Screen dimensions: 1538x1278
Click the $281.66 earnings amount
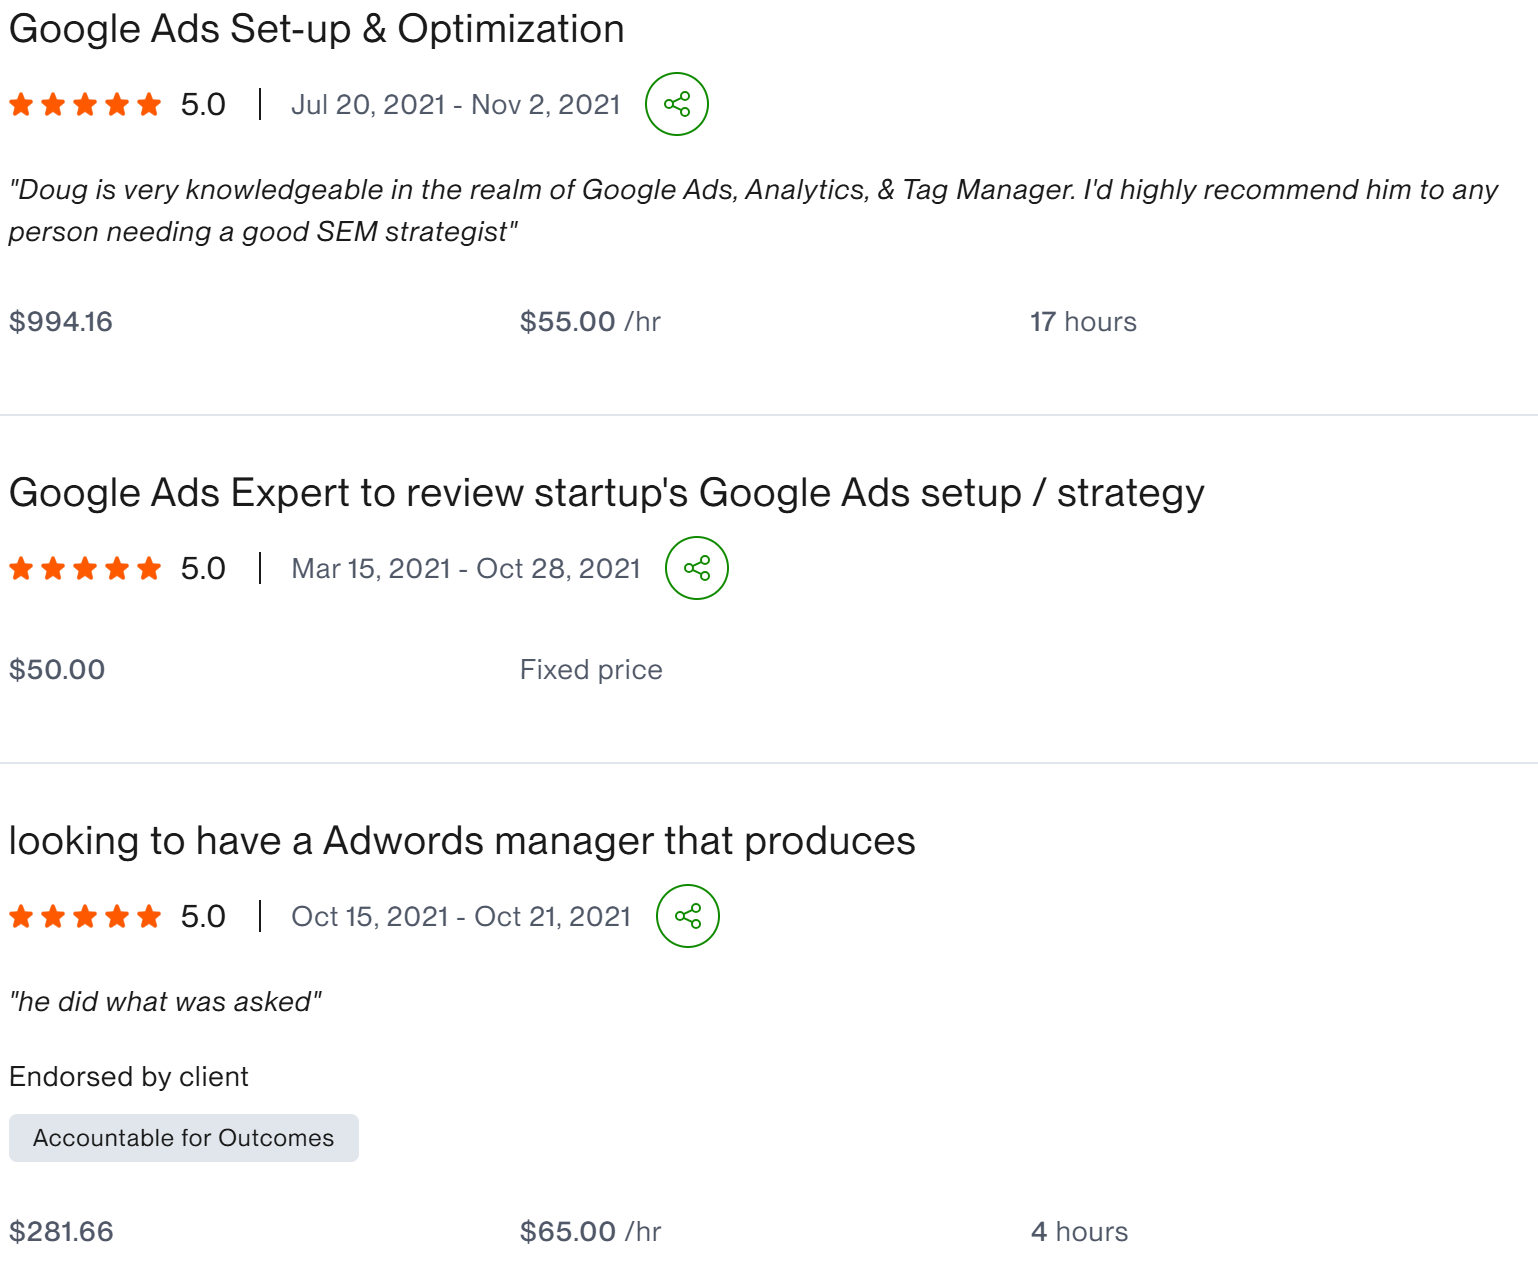(61, 1232)
